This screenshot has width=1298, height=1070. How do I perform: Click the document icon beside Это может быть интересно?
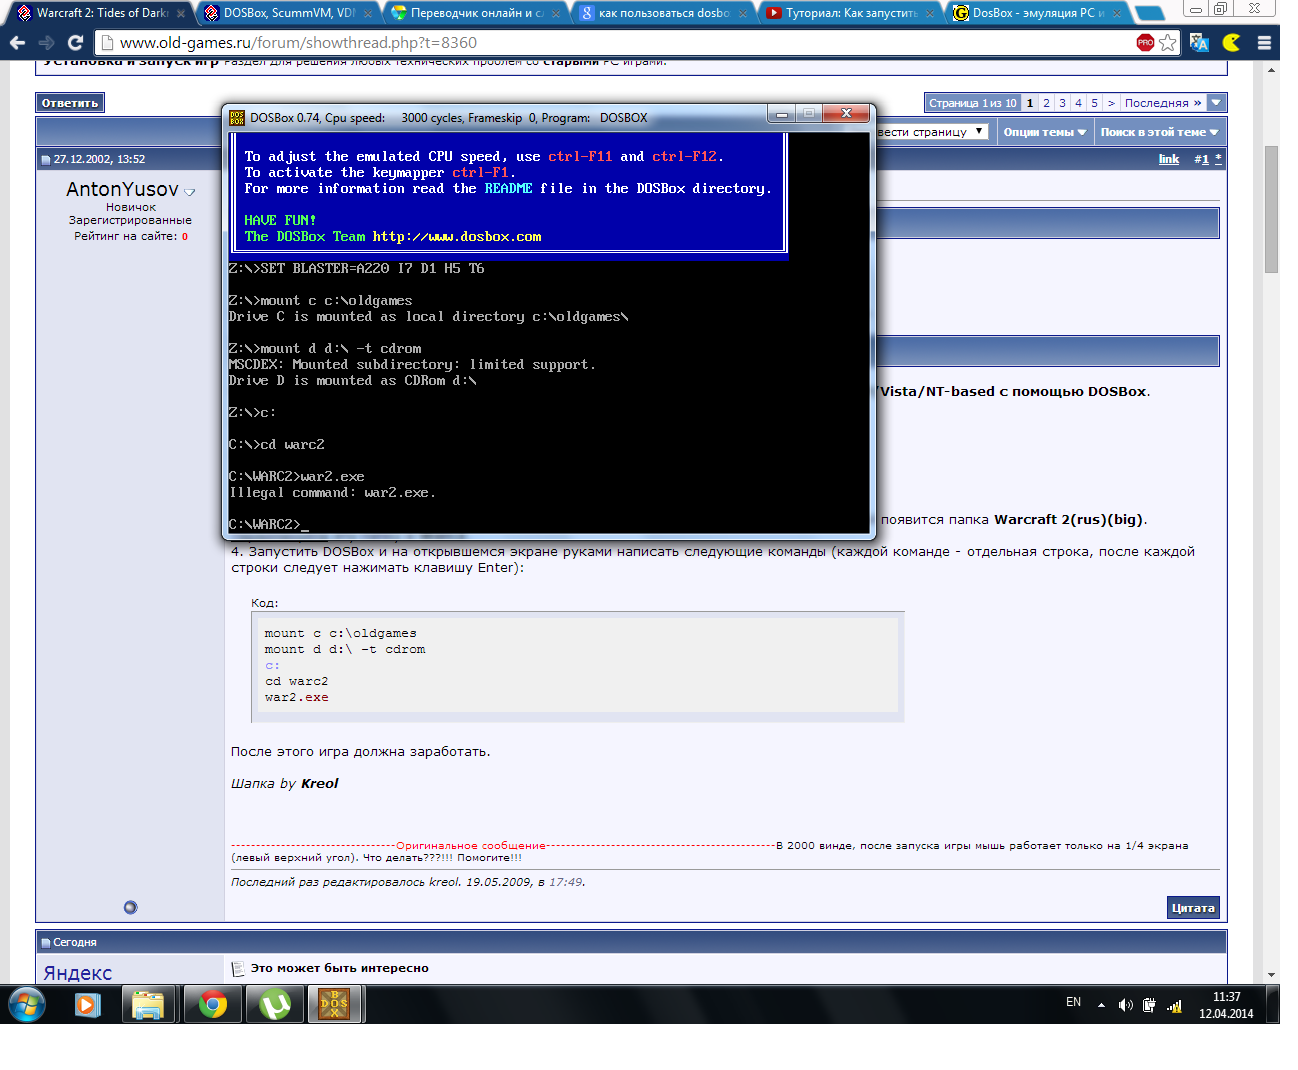[238, 968]
